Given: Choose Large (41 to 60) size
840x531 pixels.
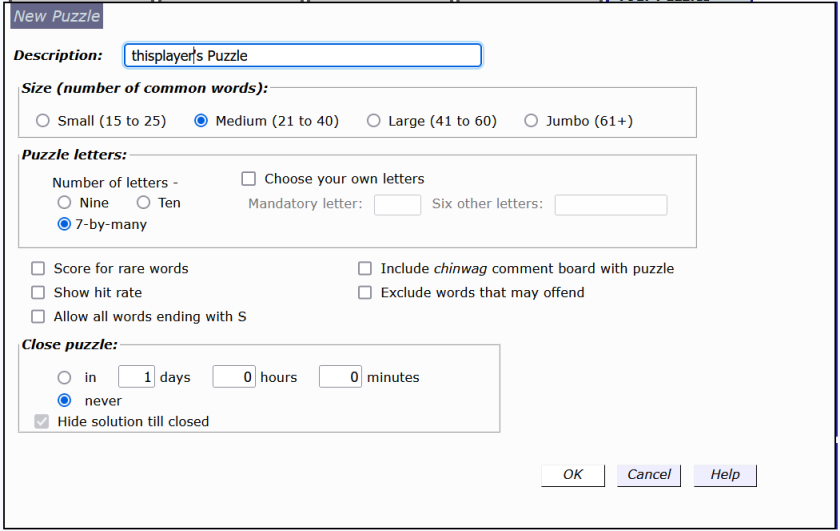Looking at the screenshot, I should point(373,121).
